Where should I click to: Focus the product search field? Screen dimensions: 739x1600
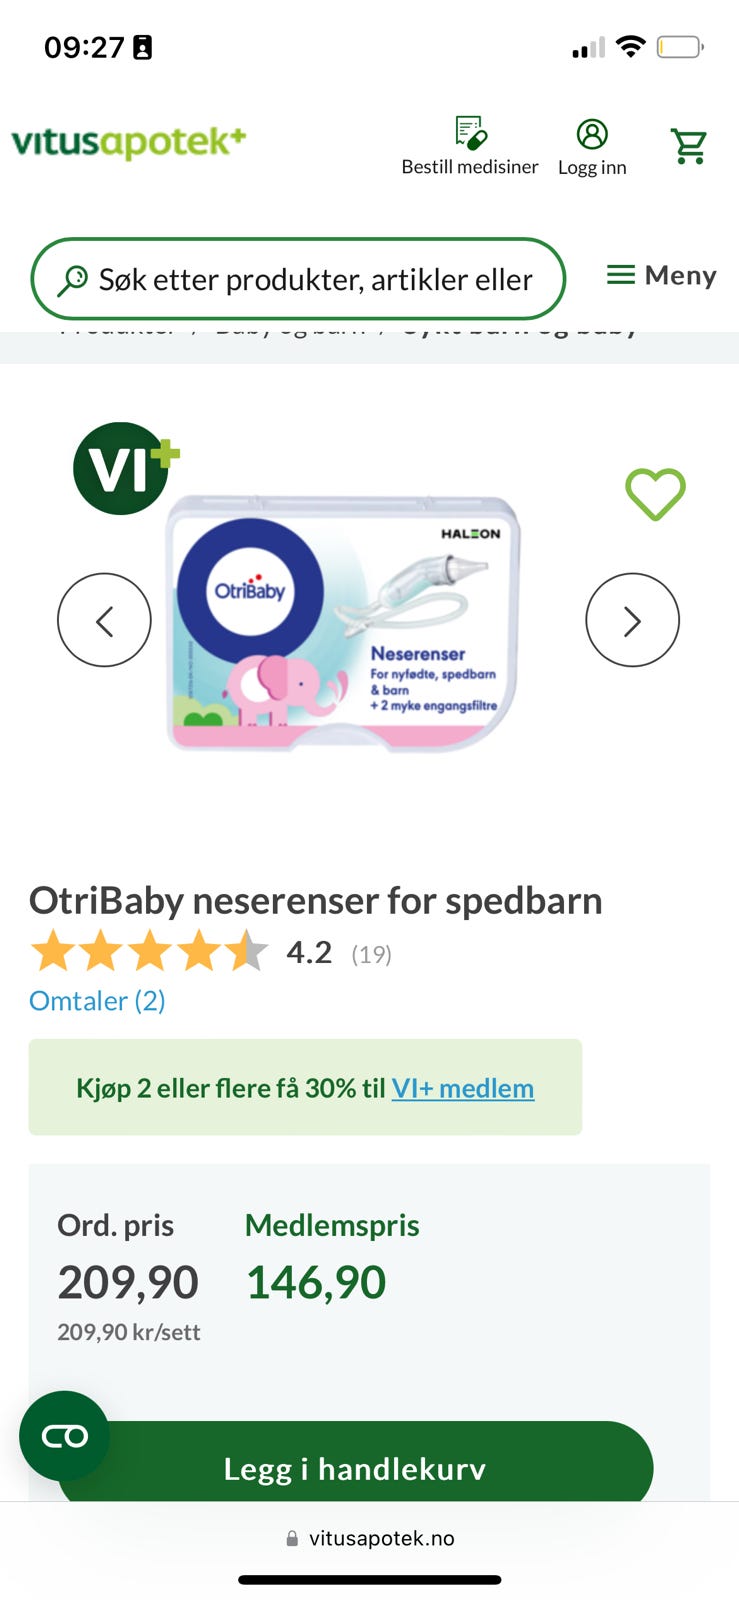tap(298, 279)
